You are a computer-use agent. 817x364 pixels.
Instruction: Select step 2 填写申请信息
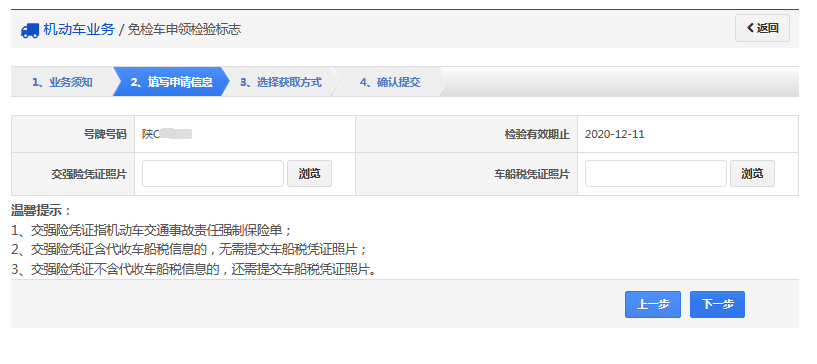click(x=171, y=82)
